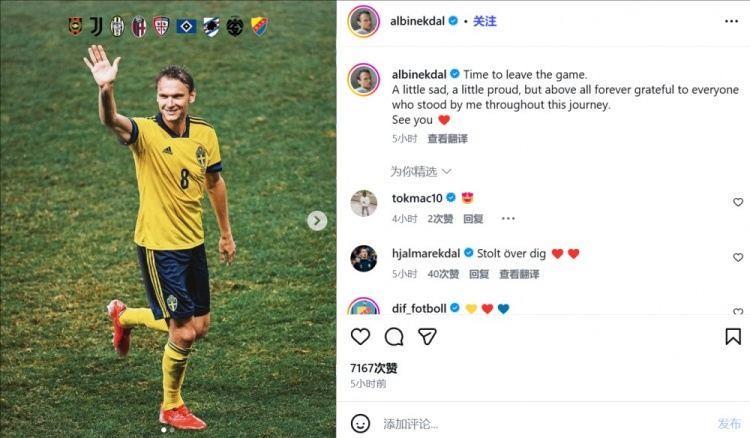Follow albinekdal with the 关注 button
The image size is (750, 438).
pos(485,21)
